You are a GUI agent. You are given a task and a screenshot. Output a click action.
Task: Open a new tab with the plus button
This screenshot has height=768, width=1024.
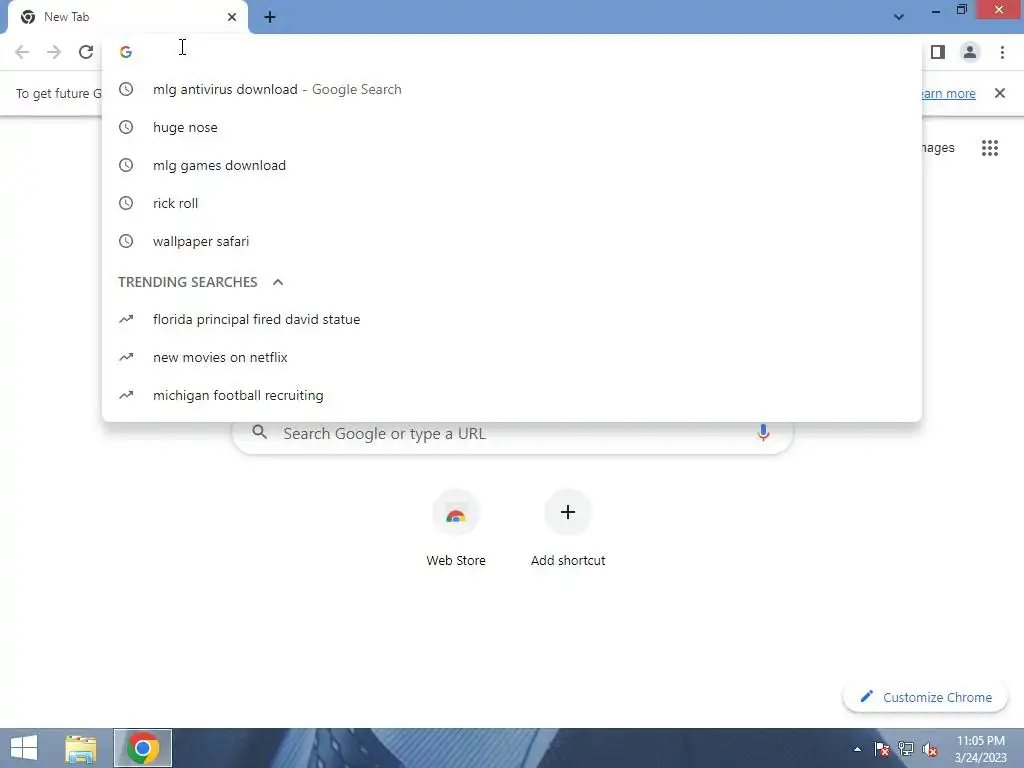(x=270, y=17)
